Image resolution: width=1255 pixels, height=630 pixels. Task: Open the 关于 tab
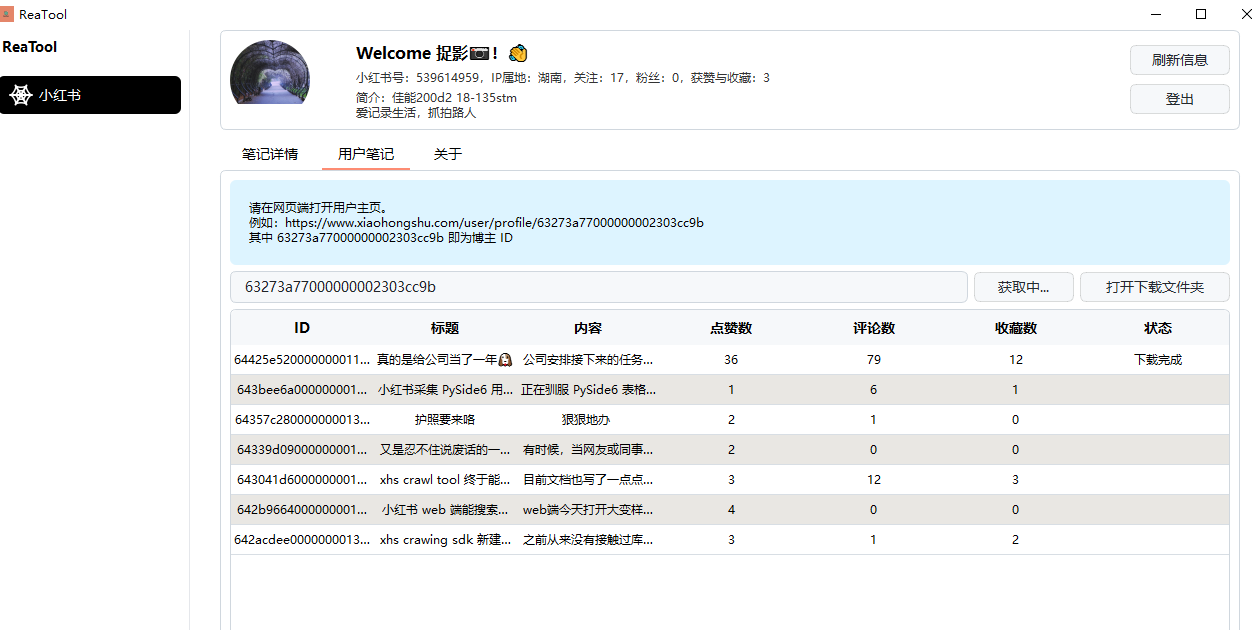pos(447,154)
